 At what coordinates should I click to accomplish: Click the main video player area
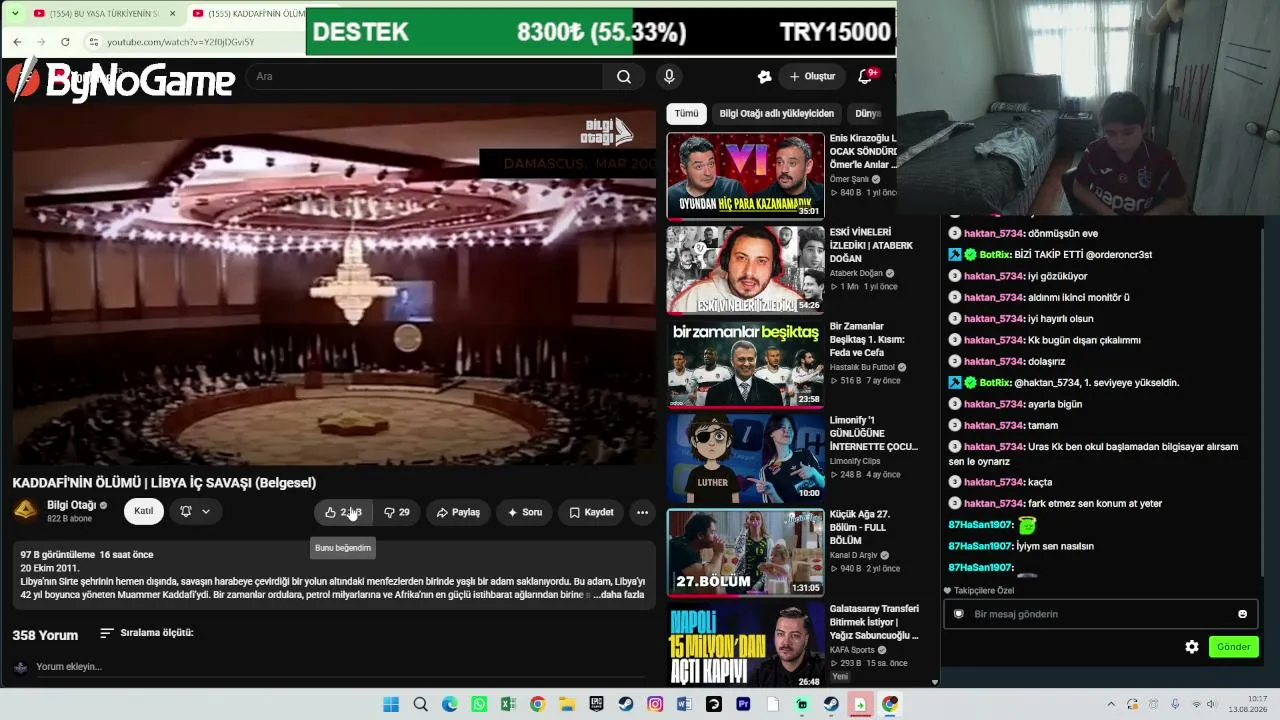[334, 284]
